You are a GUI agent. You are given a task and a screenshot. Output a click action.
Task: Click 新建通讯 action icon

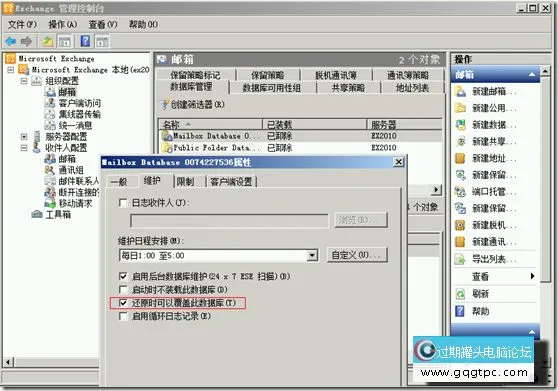tap(460, 242)
